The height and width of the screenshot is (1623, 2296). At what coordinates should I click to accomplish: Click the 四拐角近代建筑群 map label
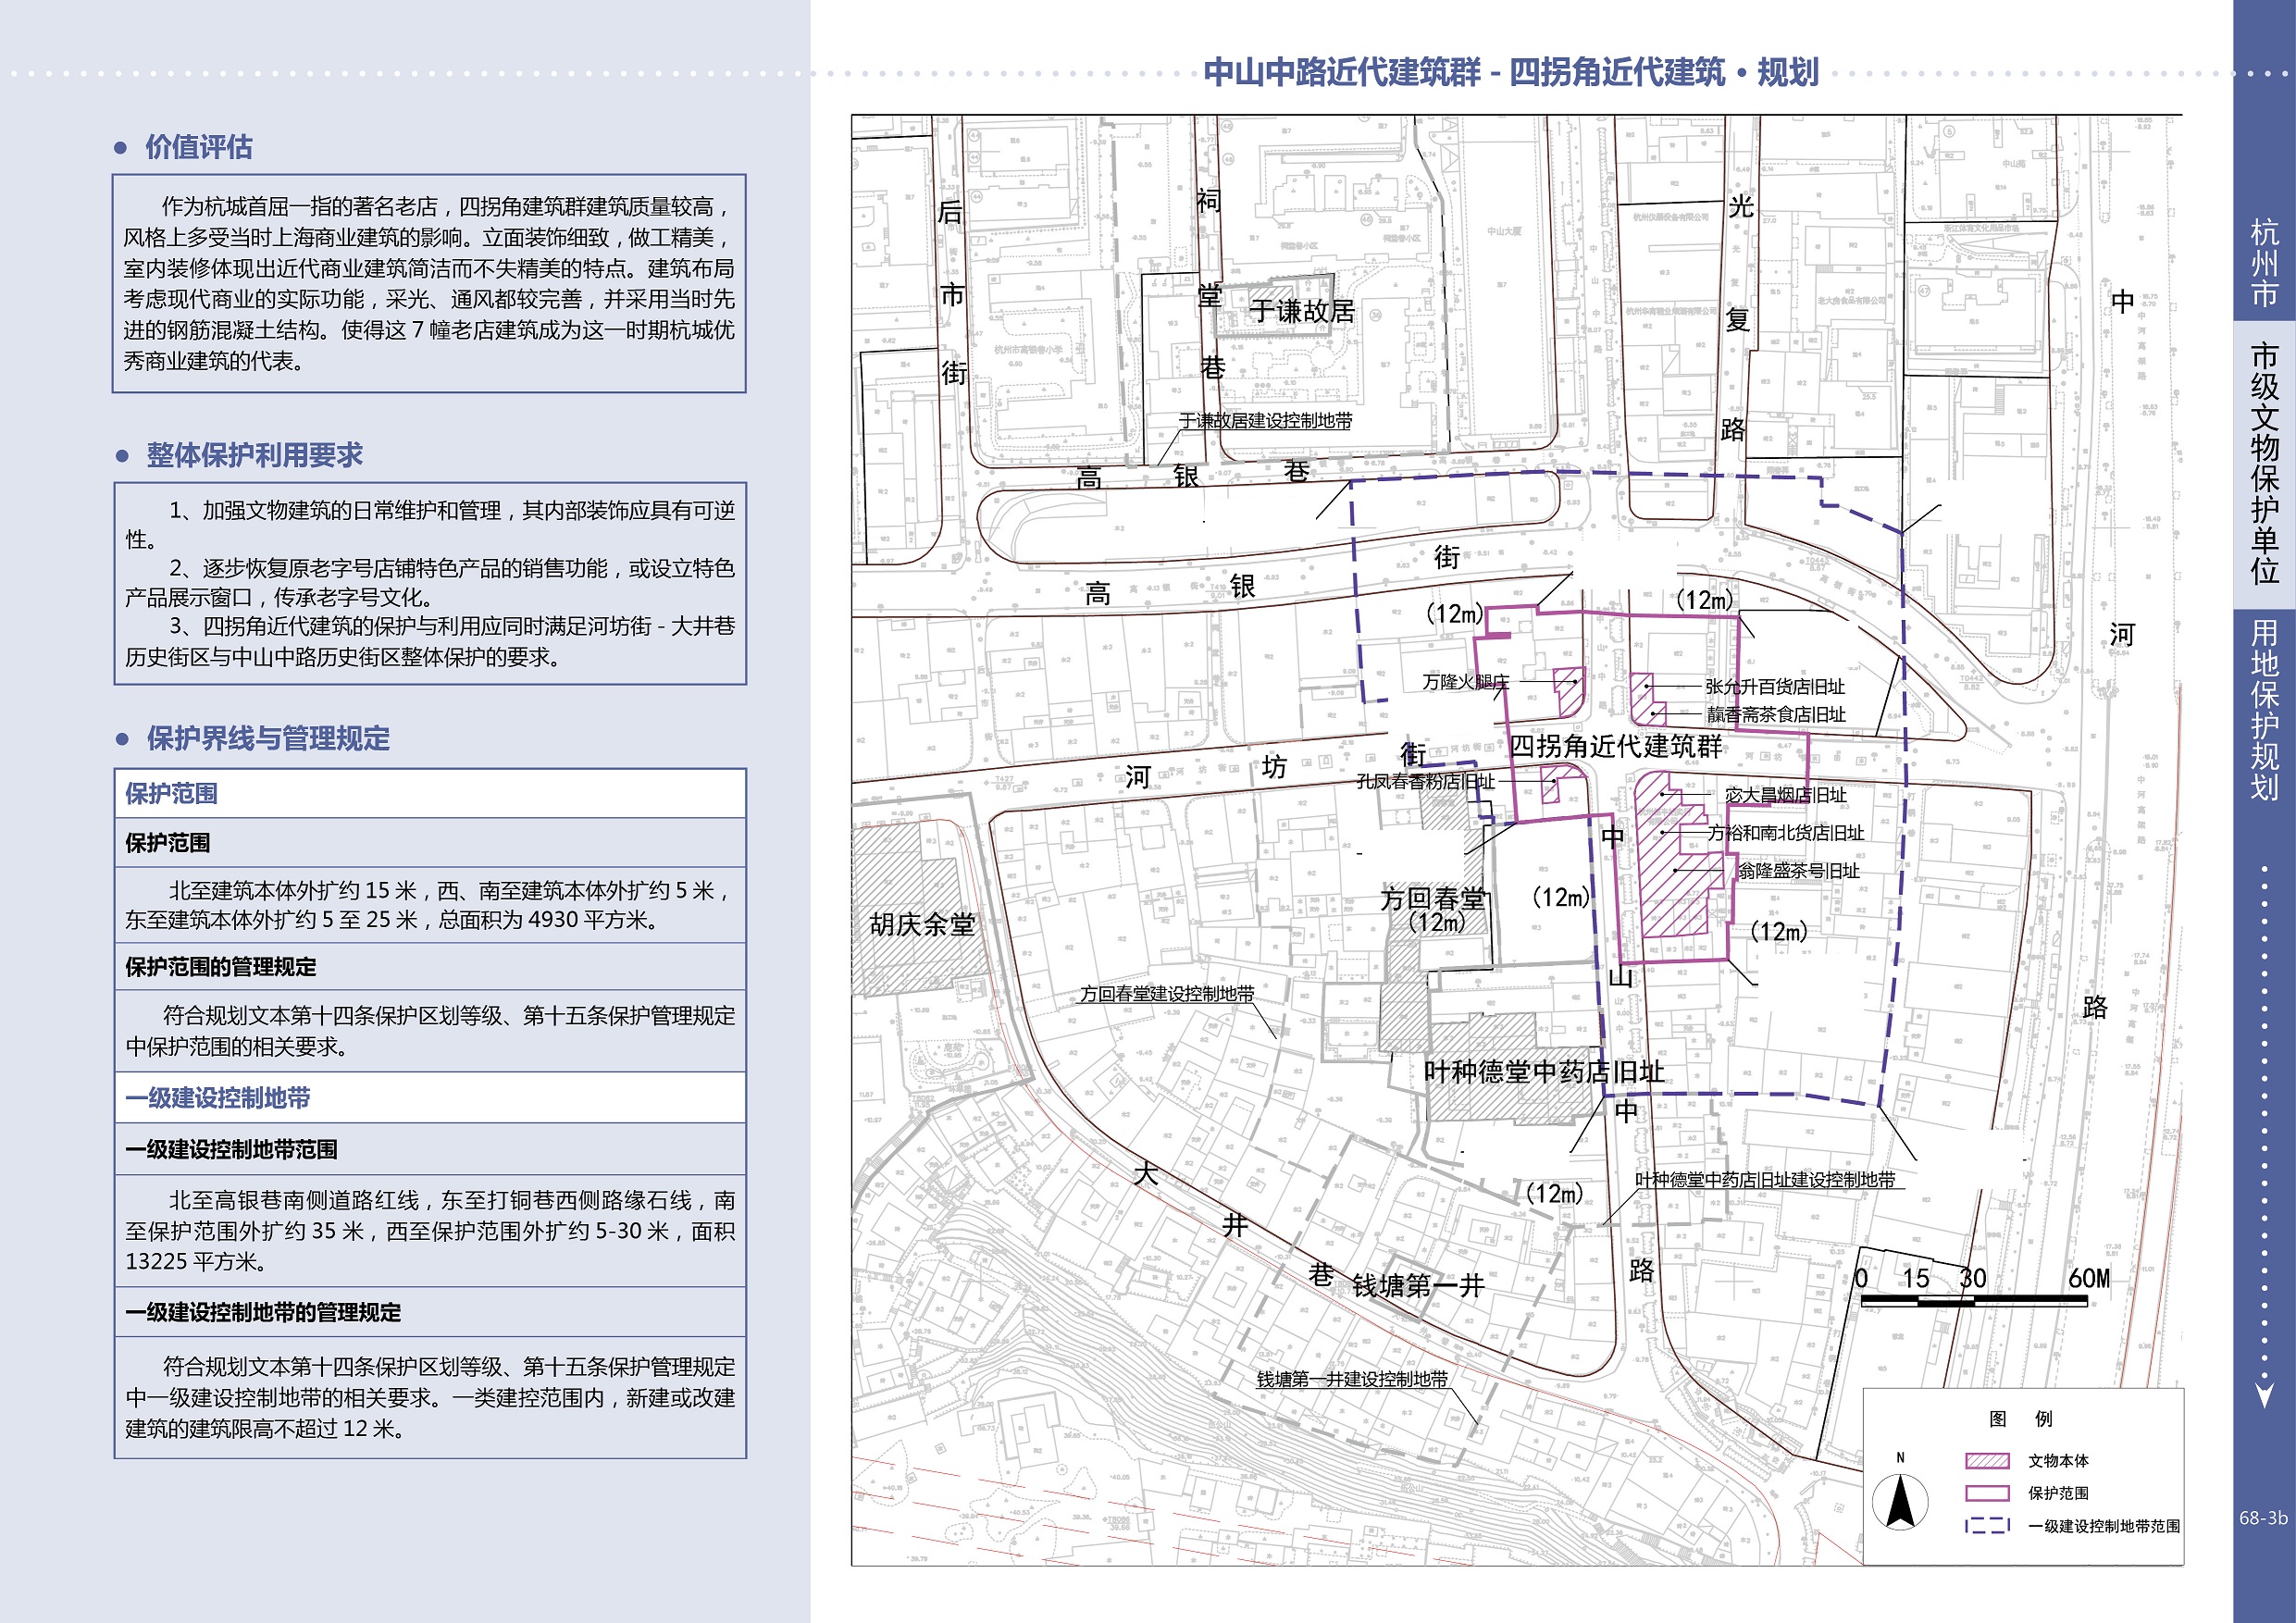tap(1615, 746)
